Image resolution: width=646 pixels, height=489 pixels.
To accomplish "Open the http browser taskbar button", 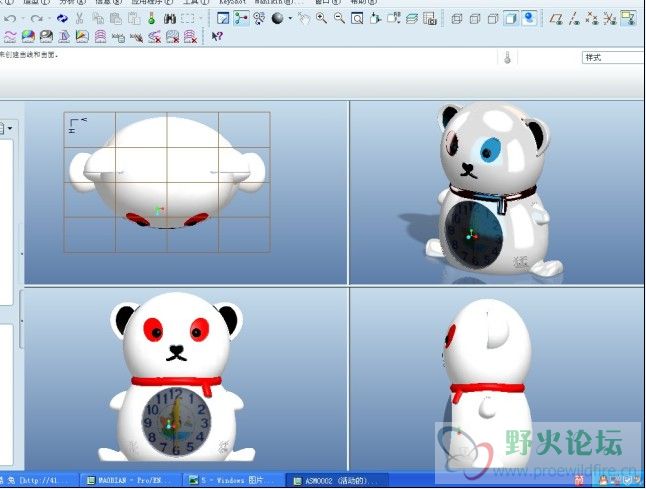I will click(39, 480).
